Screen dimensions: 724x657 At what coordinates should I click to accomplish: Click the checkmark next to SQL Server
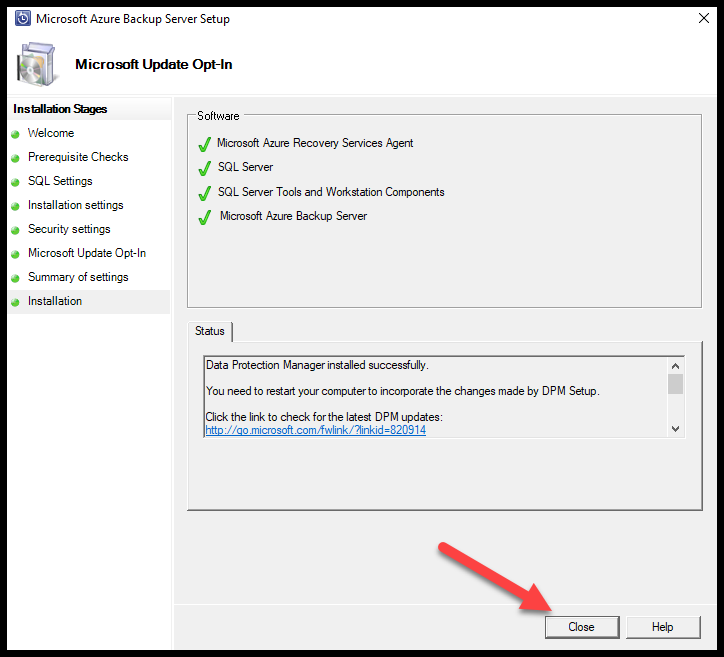pos(205,168)
